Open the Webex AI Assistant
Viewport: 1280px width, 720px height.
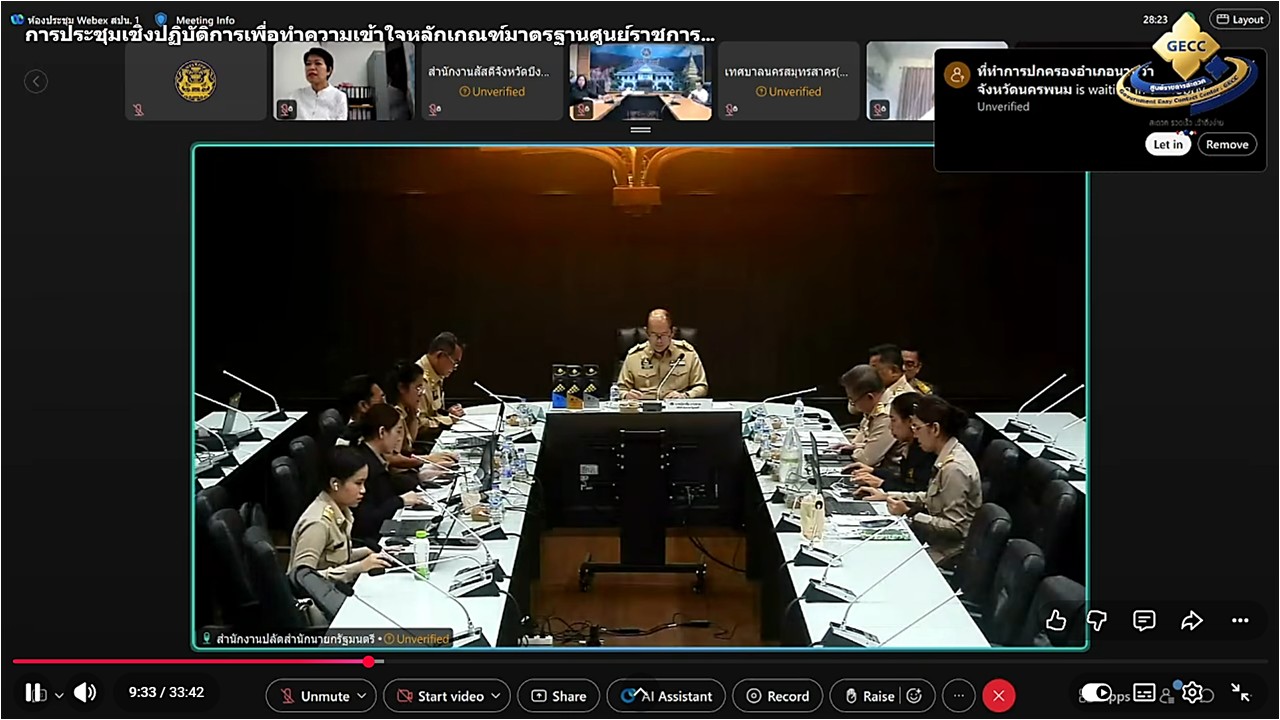[x=666, y=696]
